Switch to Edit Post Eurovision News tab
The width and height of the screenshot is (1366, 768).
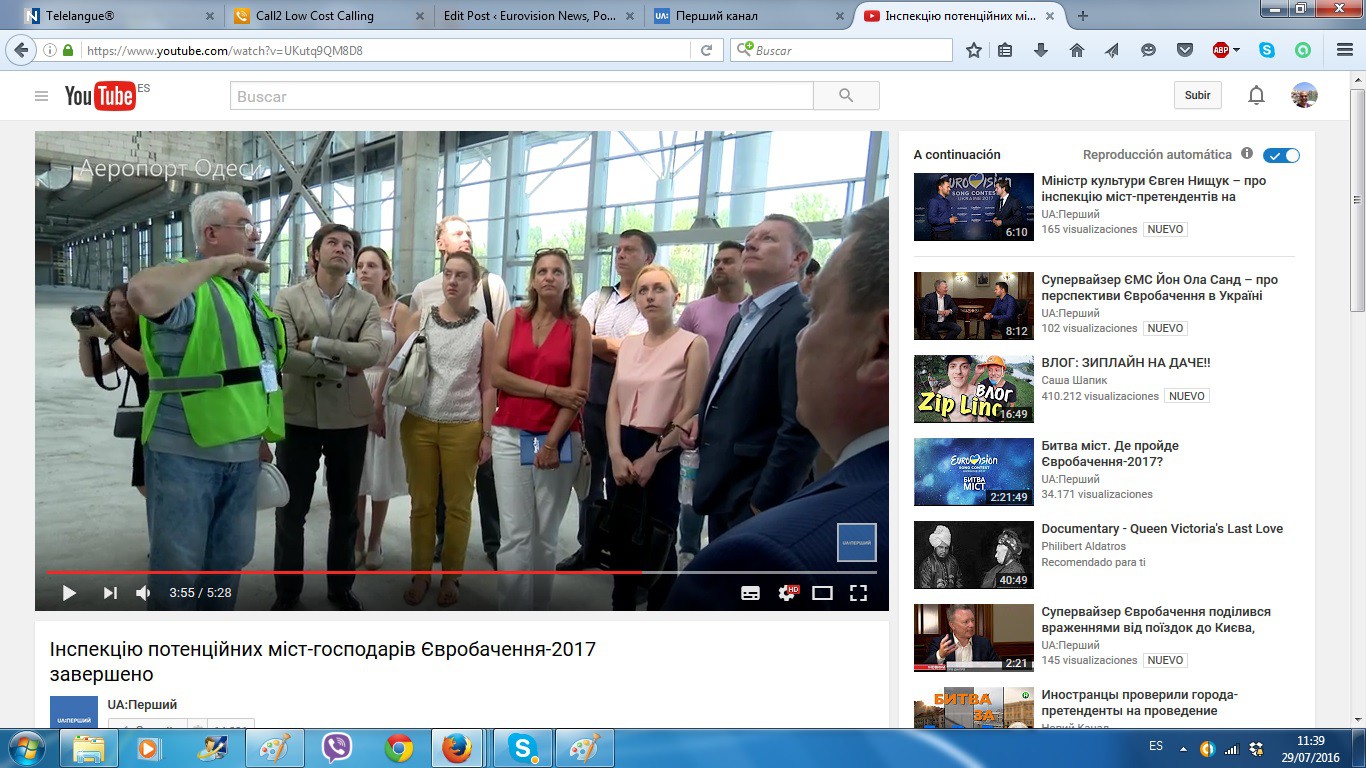point(540,16)
